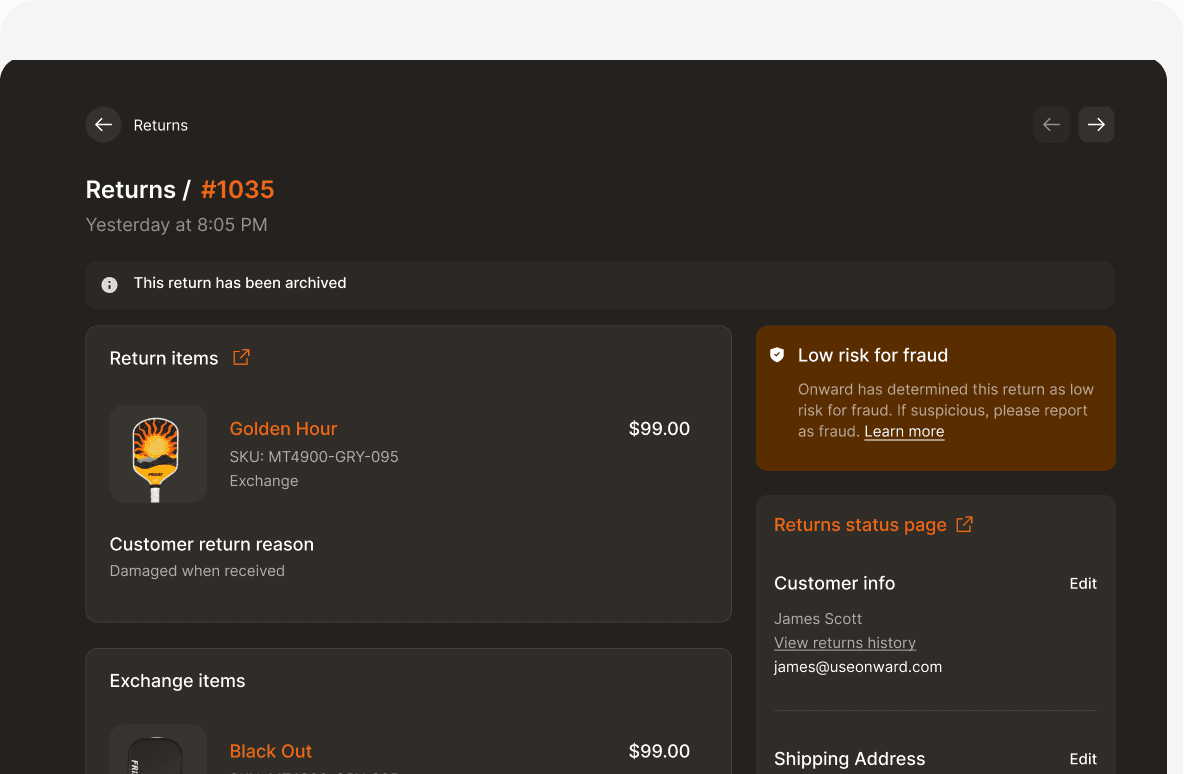This screenshot has width=1184, height=774.
Task: Click the Damaged when received reason text
Action: point(197,571)
